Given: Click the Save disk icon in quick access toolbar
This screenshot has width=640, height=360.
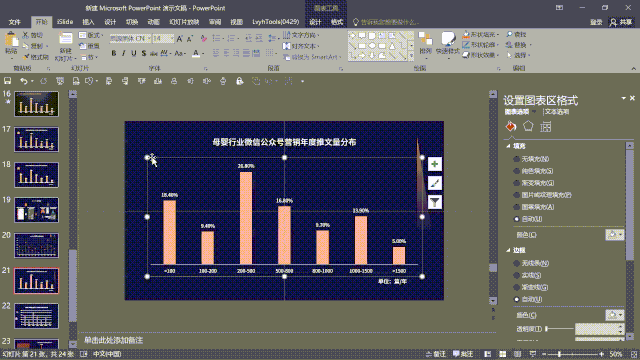Looking at the screenshot, I should coord(7,81).
